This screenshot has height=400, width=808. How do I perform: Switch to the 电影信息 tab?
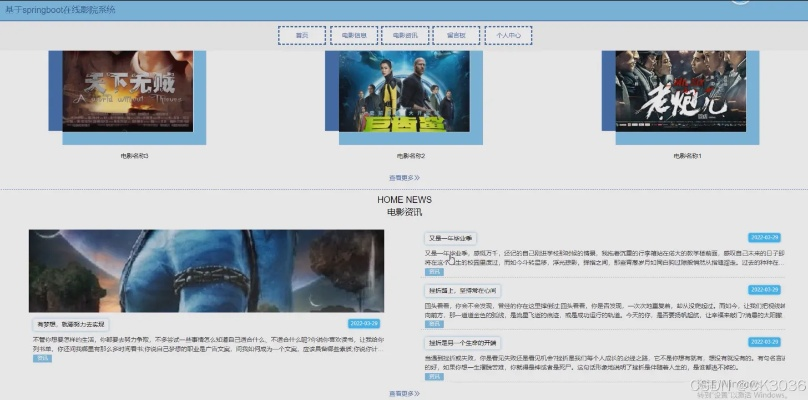(353, 35)
